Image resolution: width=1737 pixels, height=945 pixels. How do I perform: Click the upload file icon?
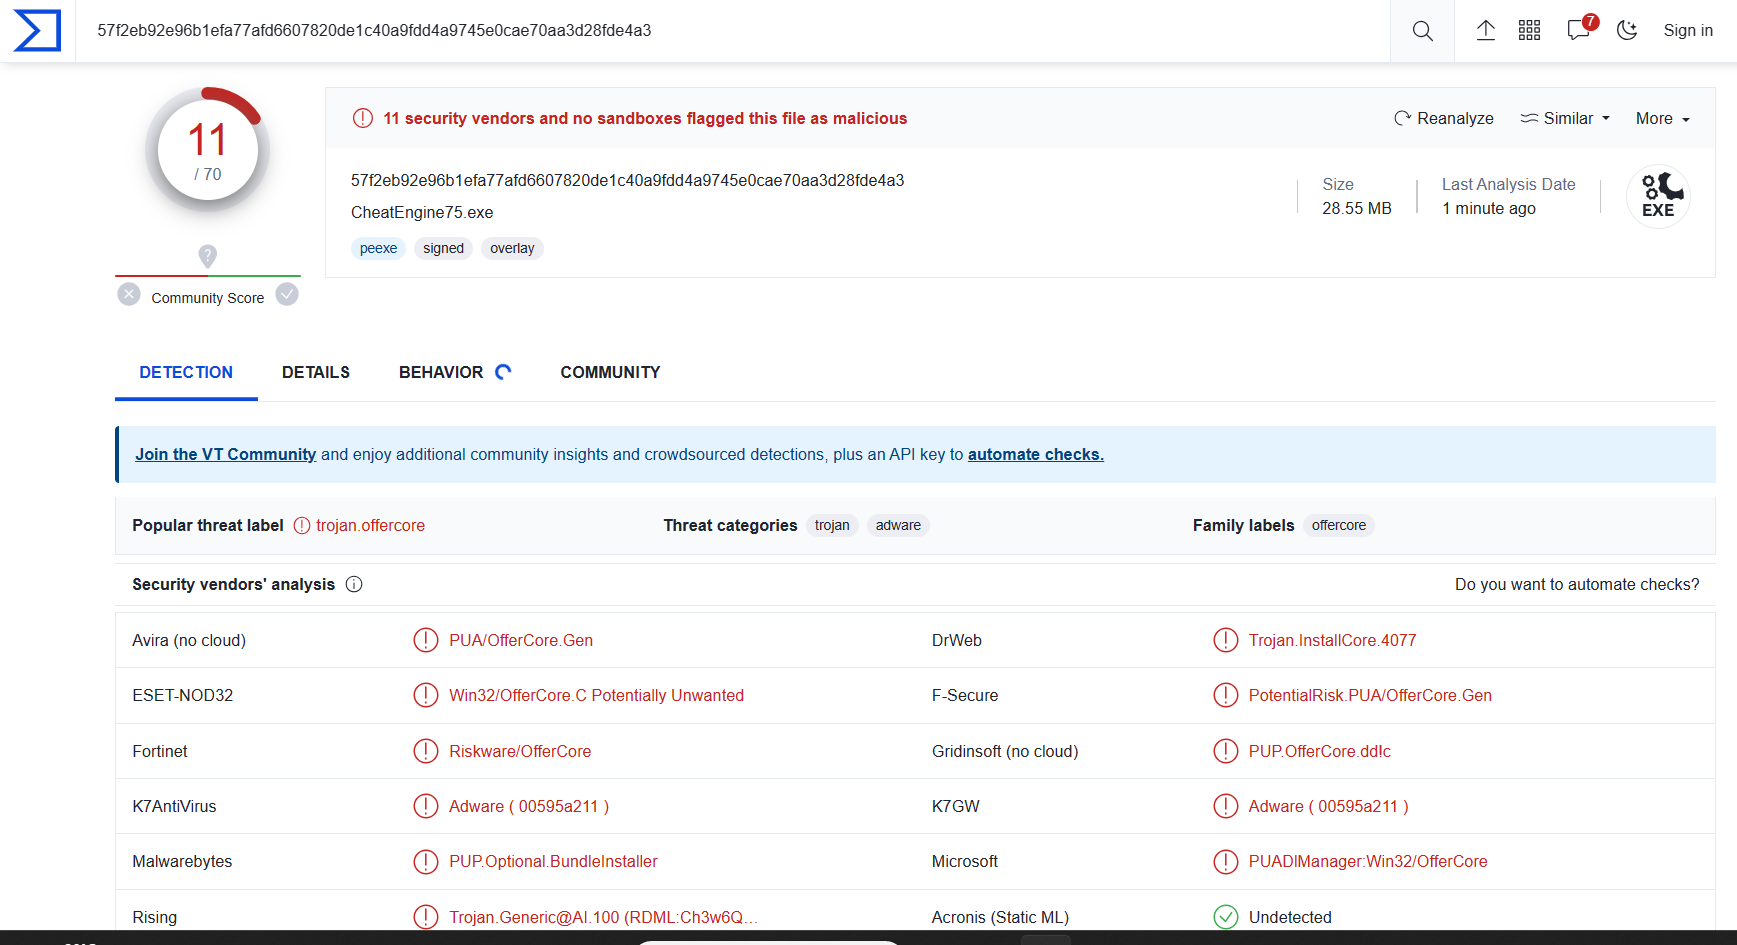click(x=1486, y=30)
